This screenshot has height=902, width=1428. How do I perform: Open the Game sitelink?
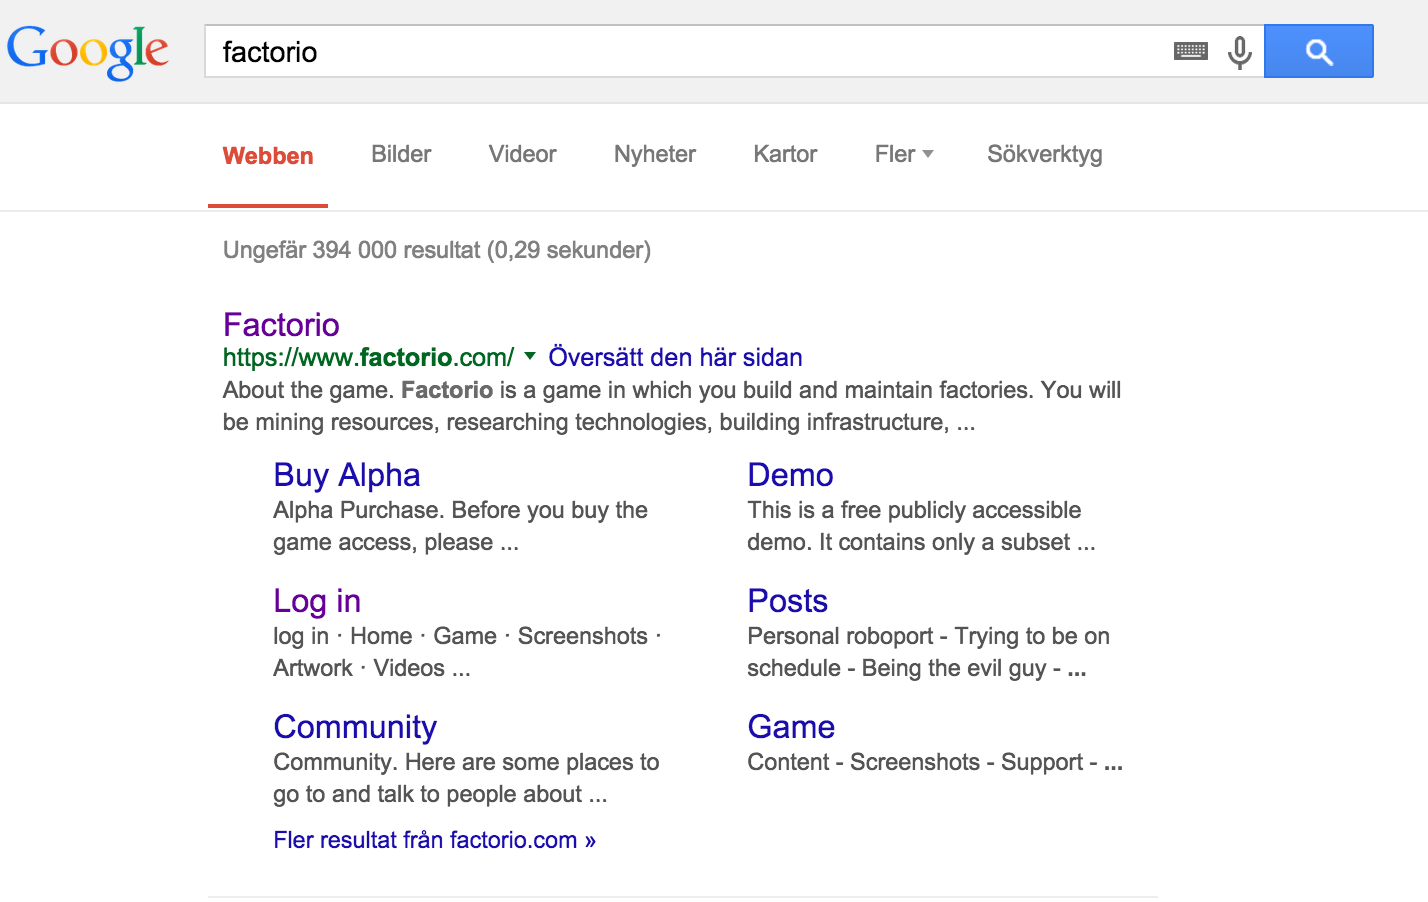coord(791,726)
